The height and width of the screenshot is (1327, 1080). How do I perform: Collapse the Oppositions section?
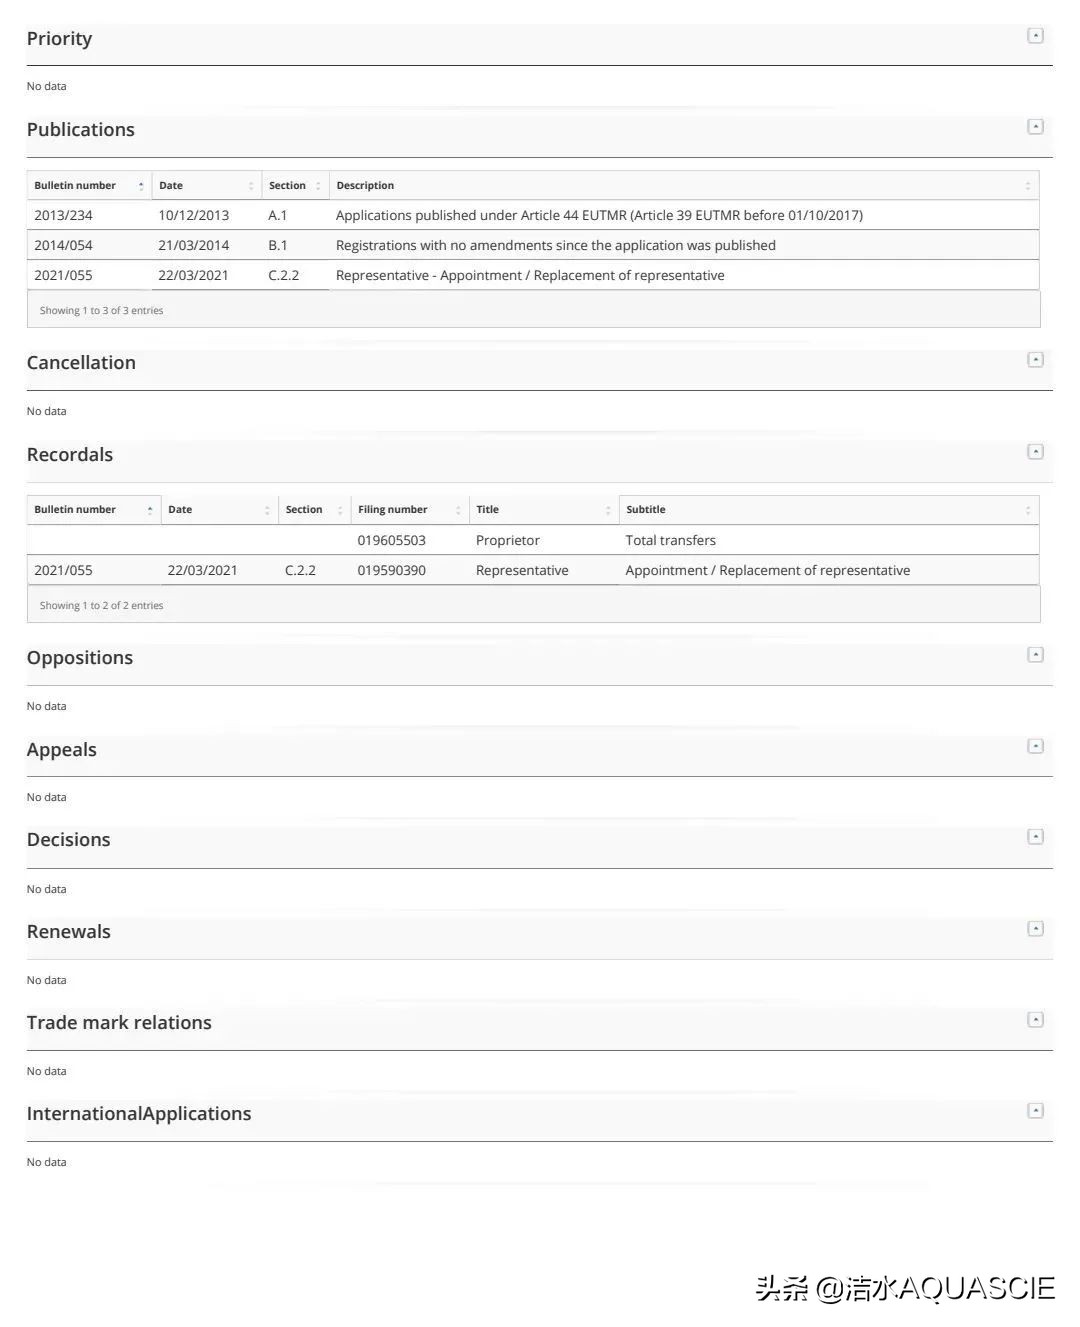coord(1035,655)
